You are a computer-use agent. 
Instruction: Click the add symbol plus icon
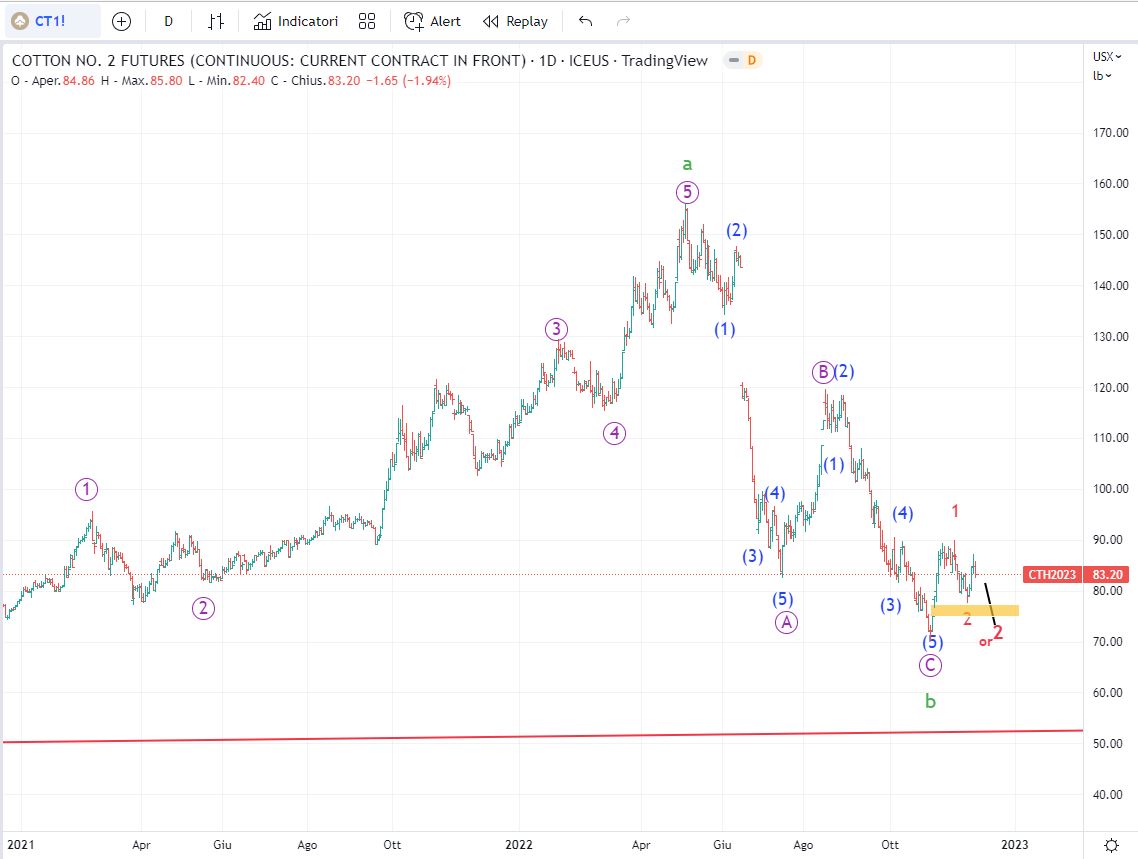tap(121, 22)
